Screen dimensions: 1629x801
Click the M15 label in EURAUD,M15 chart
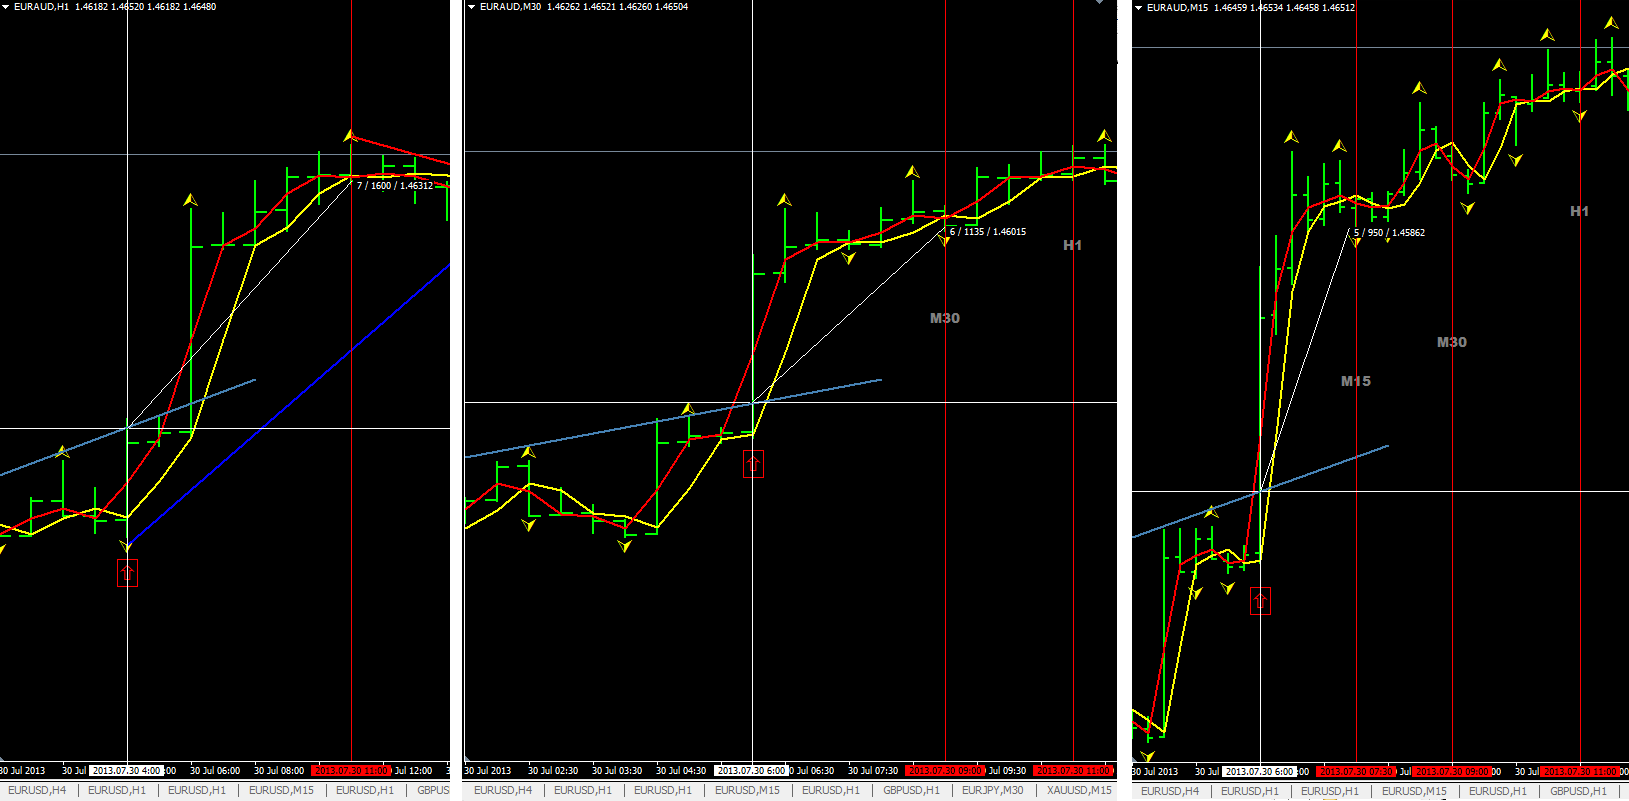[1356, 381]
